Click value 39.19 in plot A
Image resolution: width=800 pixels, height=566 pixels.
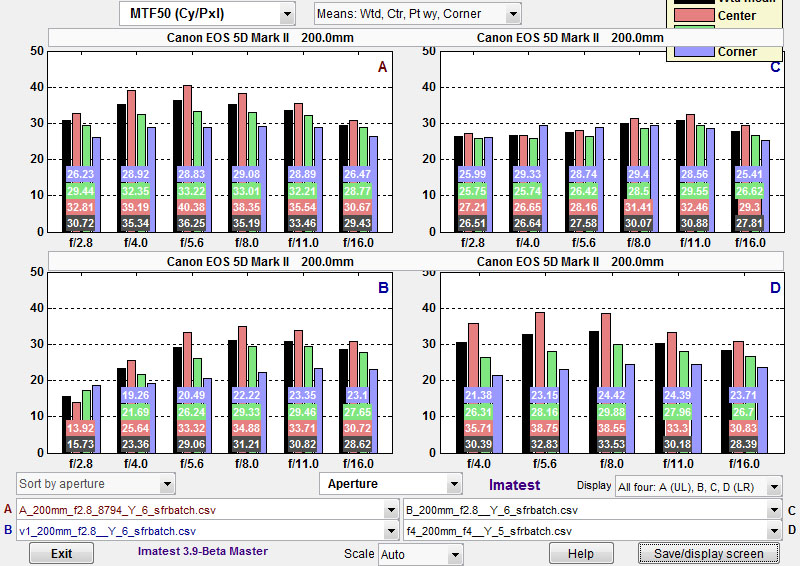pos(135,207)
